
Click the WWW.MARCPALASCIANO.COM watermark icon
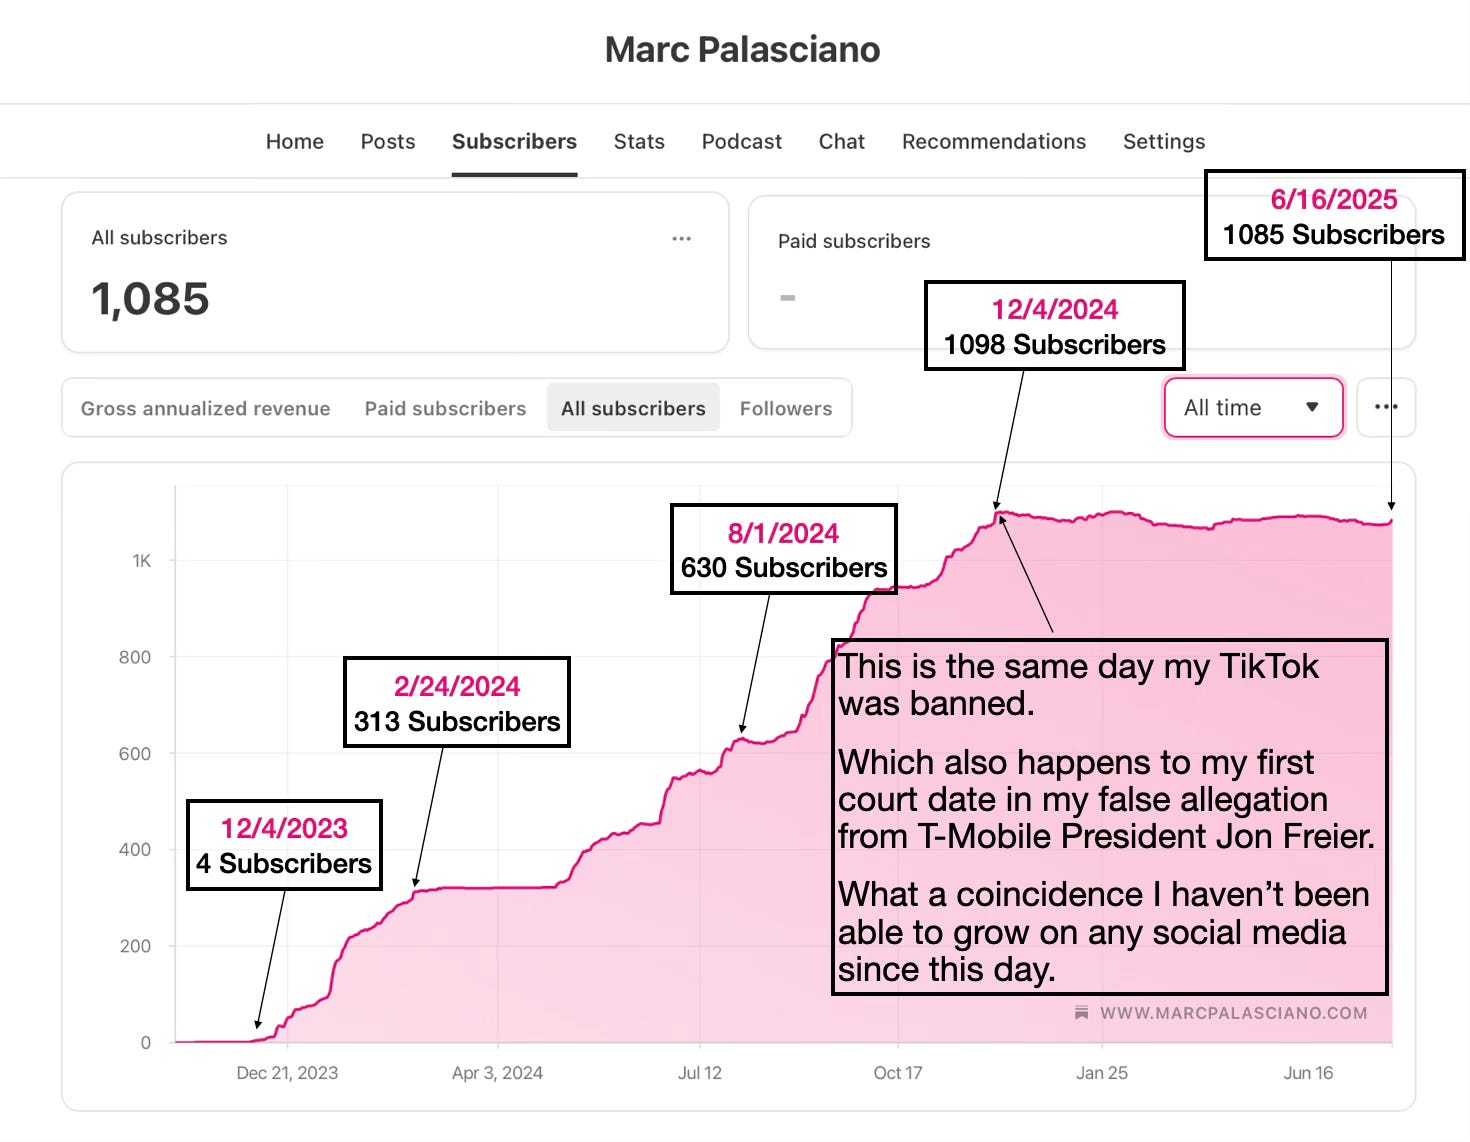click(x=1081, y=1013)
